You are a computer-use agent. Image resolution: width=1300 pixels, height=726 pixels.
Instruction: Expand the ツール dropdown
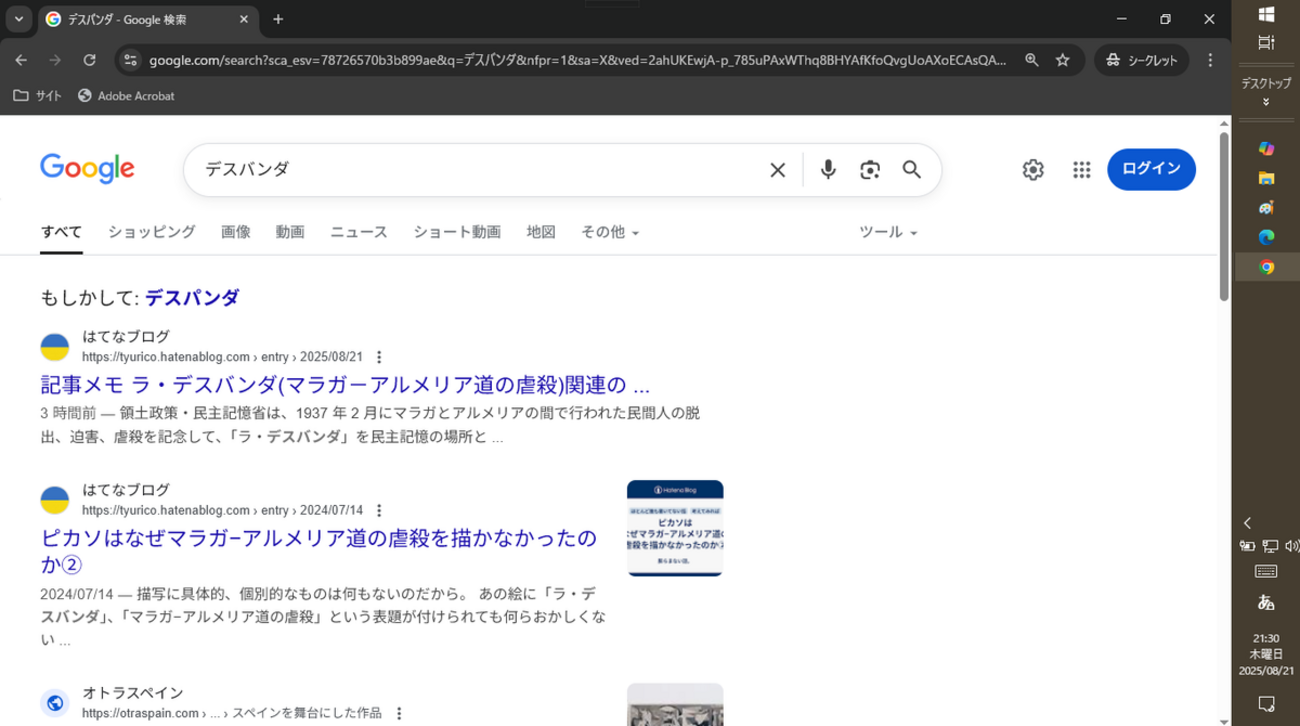[888, 232]
